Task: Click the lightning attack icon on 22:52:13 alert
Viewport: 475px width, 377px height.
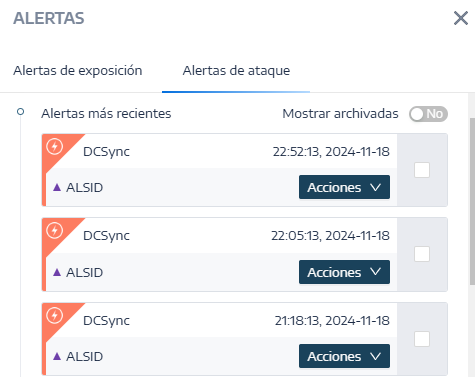Action: pyautogui.click(x=55, y=146)
